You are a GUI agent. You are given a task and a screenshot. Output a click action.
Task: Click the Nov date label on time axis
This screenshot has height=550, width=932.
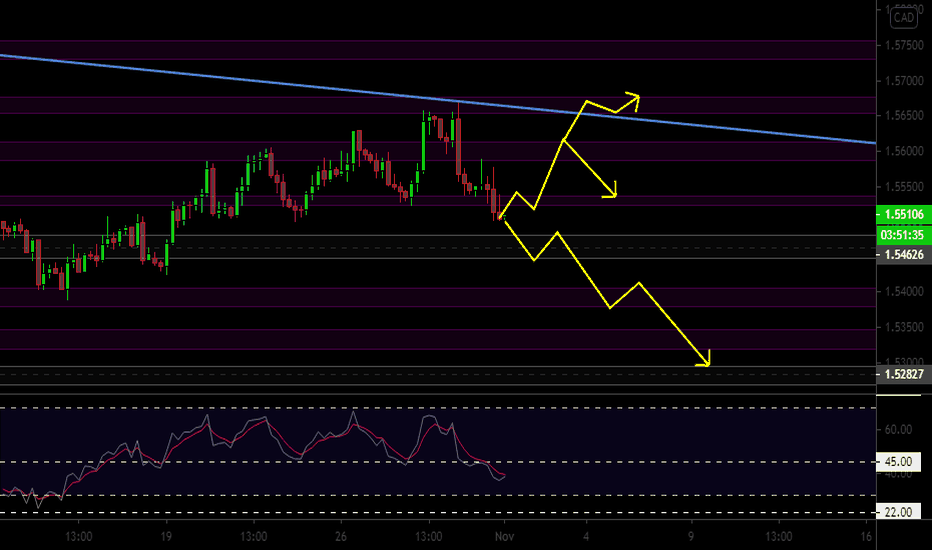(x=504, y=536)
